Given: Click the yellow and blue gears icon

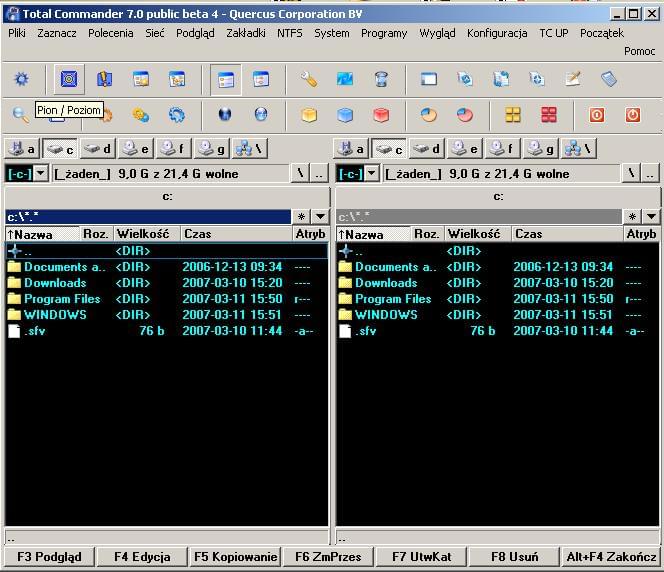Looking at the screenshot, I should click(141, 115).
